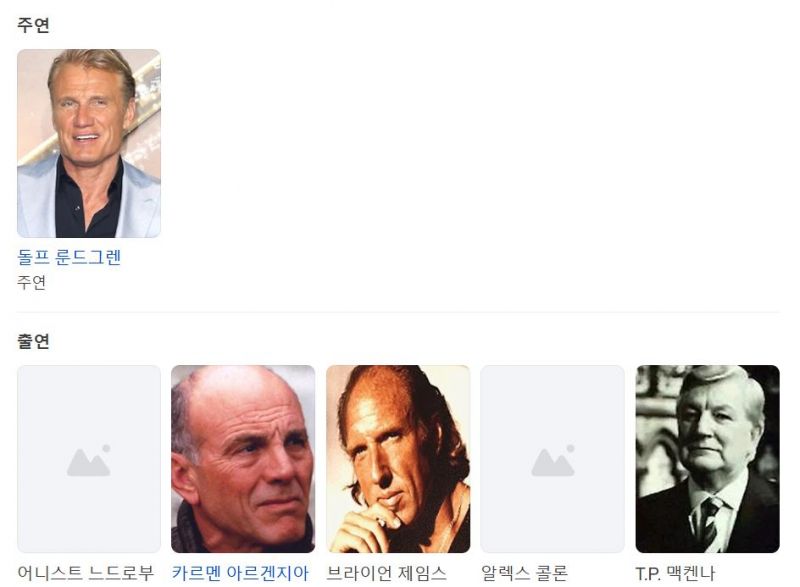Image resolution: width=800 pixels, height=587 pixels.
Task: Click the mountain placeholder icon above 어니스트 느드로부
Action: coord(89,461)
